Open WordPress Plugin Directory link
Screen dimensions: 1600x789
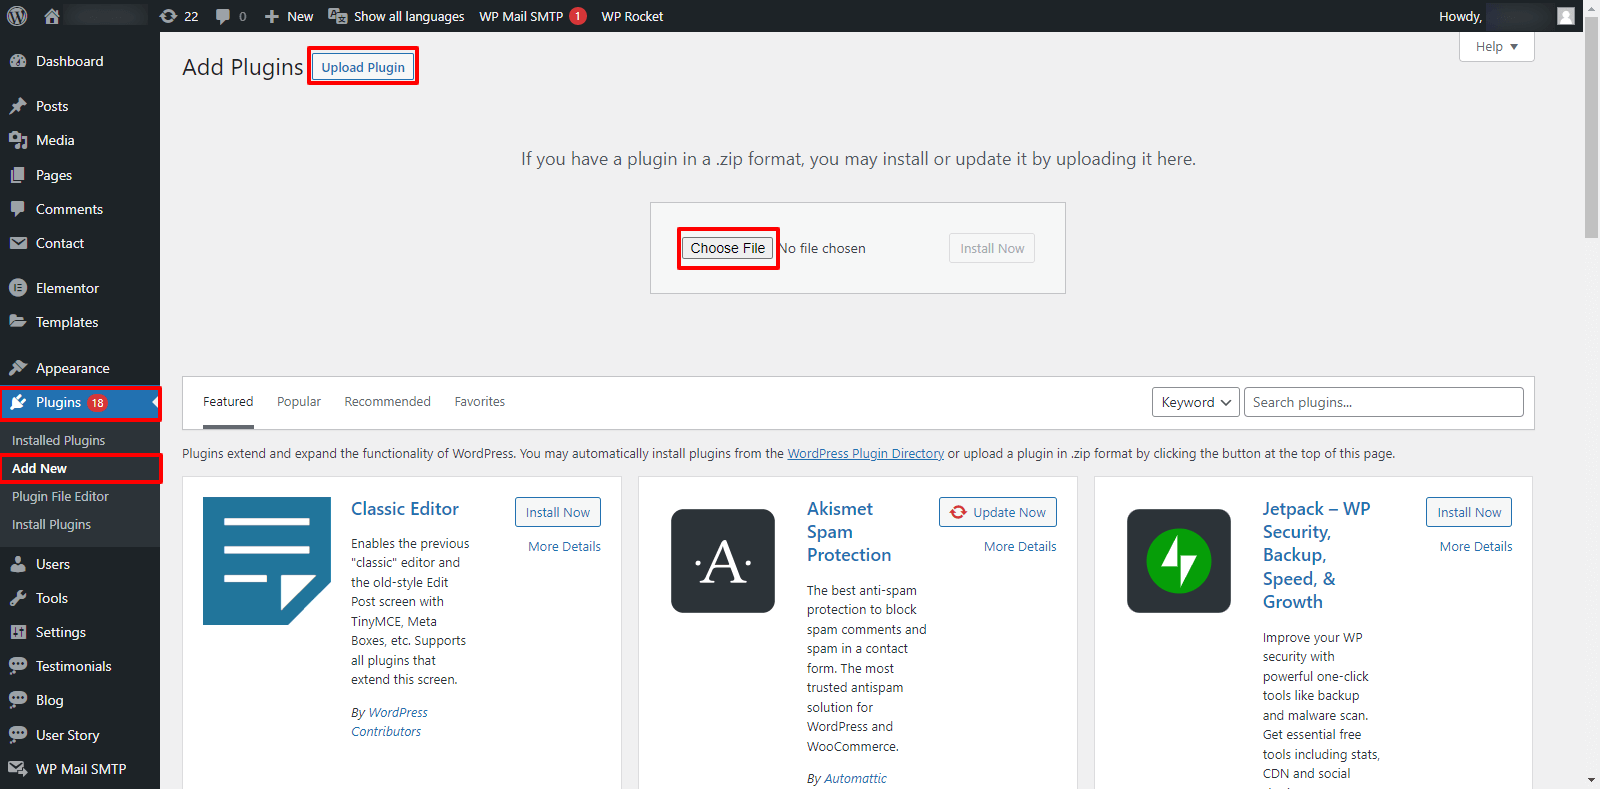point(866,453)
